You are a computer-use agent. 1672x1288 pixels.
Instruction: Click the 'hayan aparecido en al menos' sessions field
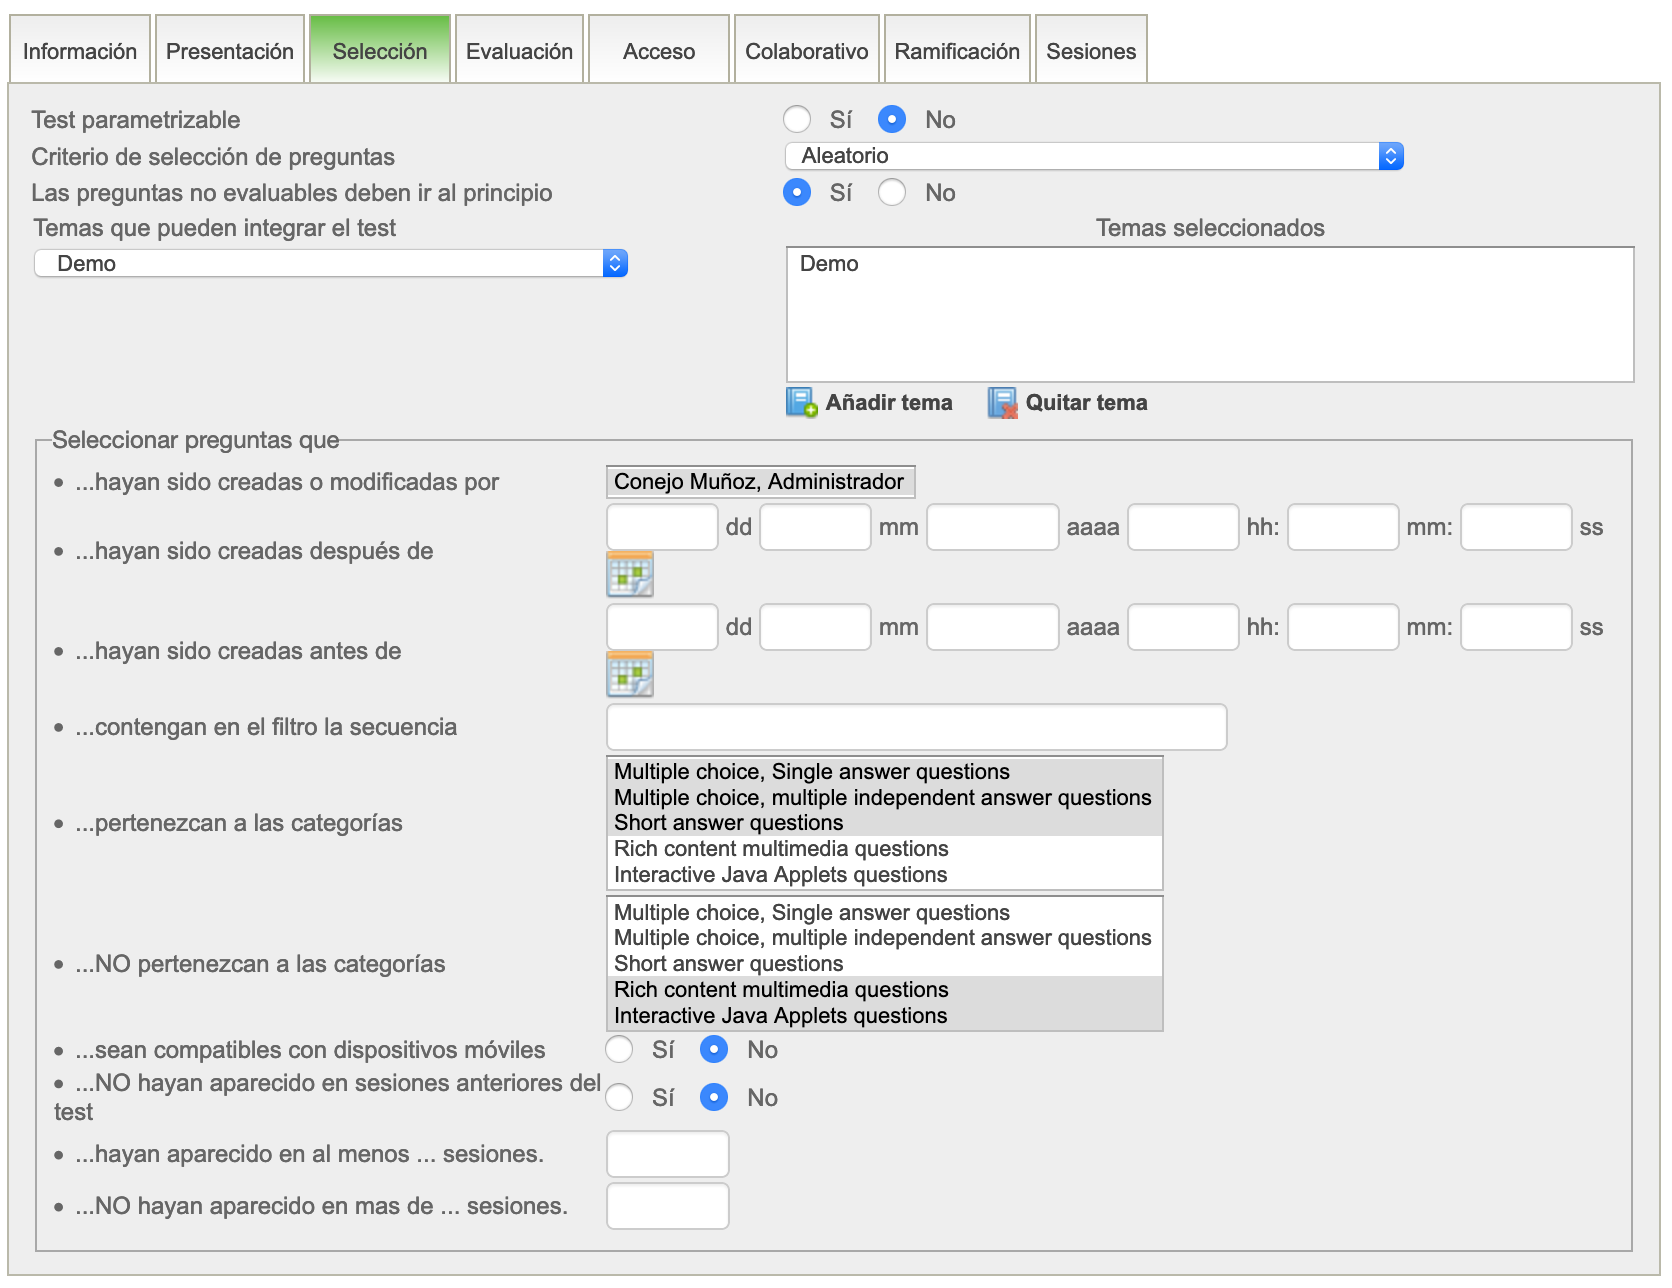667,1154
